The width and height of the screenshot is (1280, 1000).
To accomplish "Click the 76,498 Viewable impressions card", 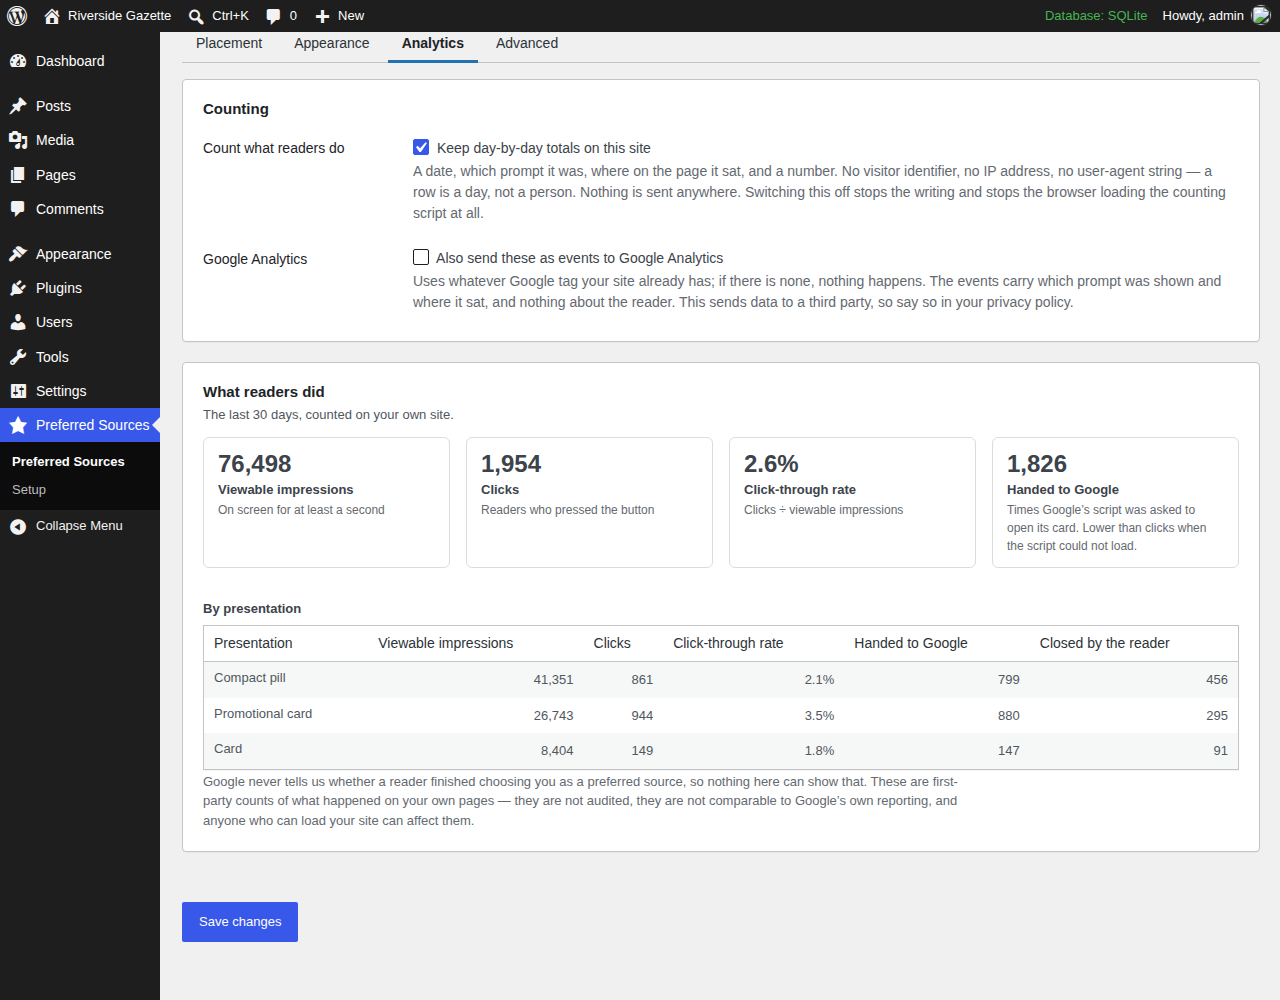I will (326, 502).
